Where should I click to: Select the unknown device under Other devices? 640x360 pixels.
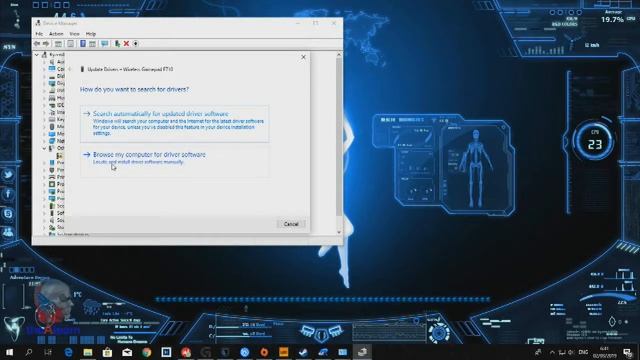(60, 156)
